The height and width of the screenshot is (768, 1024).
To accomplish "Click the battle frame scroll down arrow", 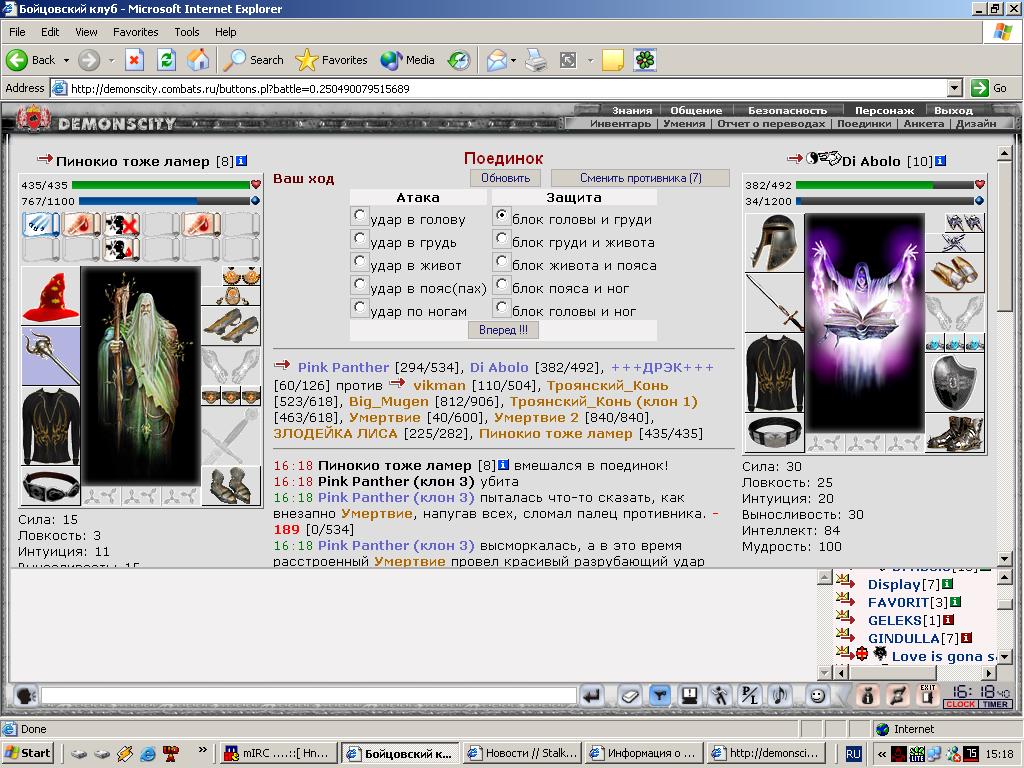I will coord(1005,559).
